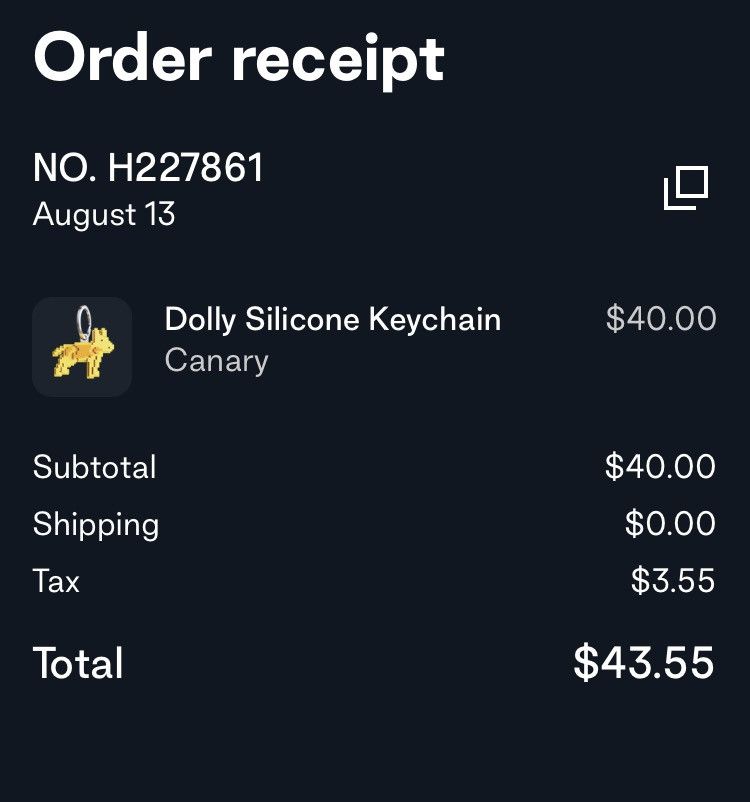Image resolution: width=750 pixels, height=802 pixels.
Task: Click the $0.00 shipping cost
Action: [673, 524]
